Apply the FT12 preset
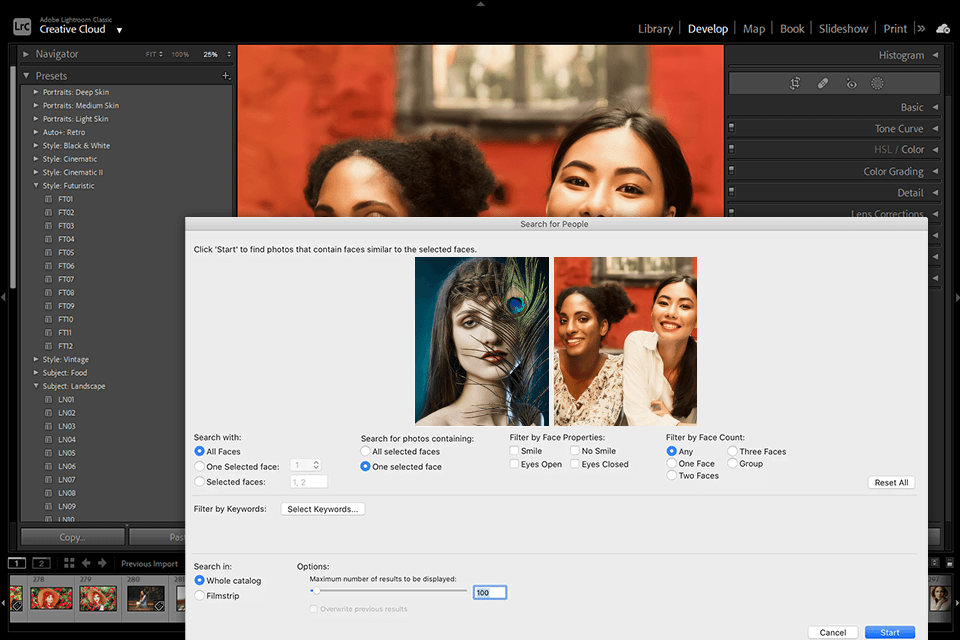The image size is (960, 640). point(66,346)
